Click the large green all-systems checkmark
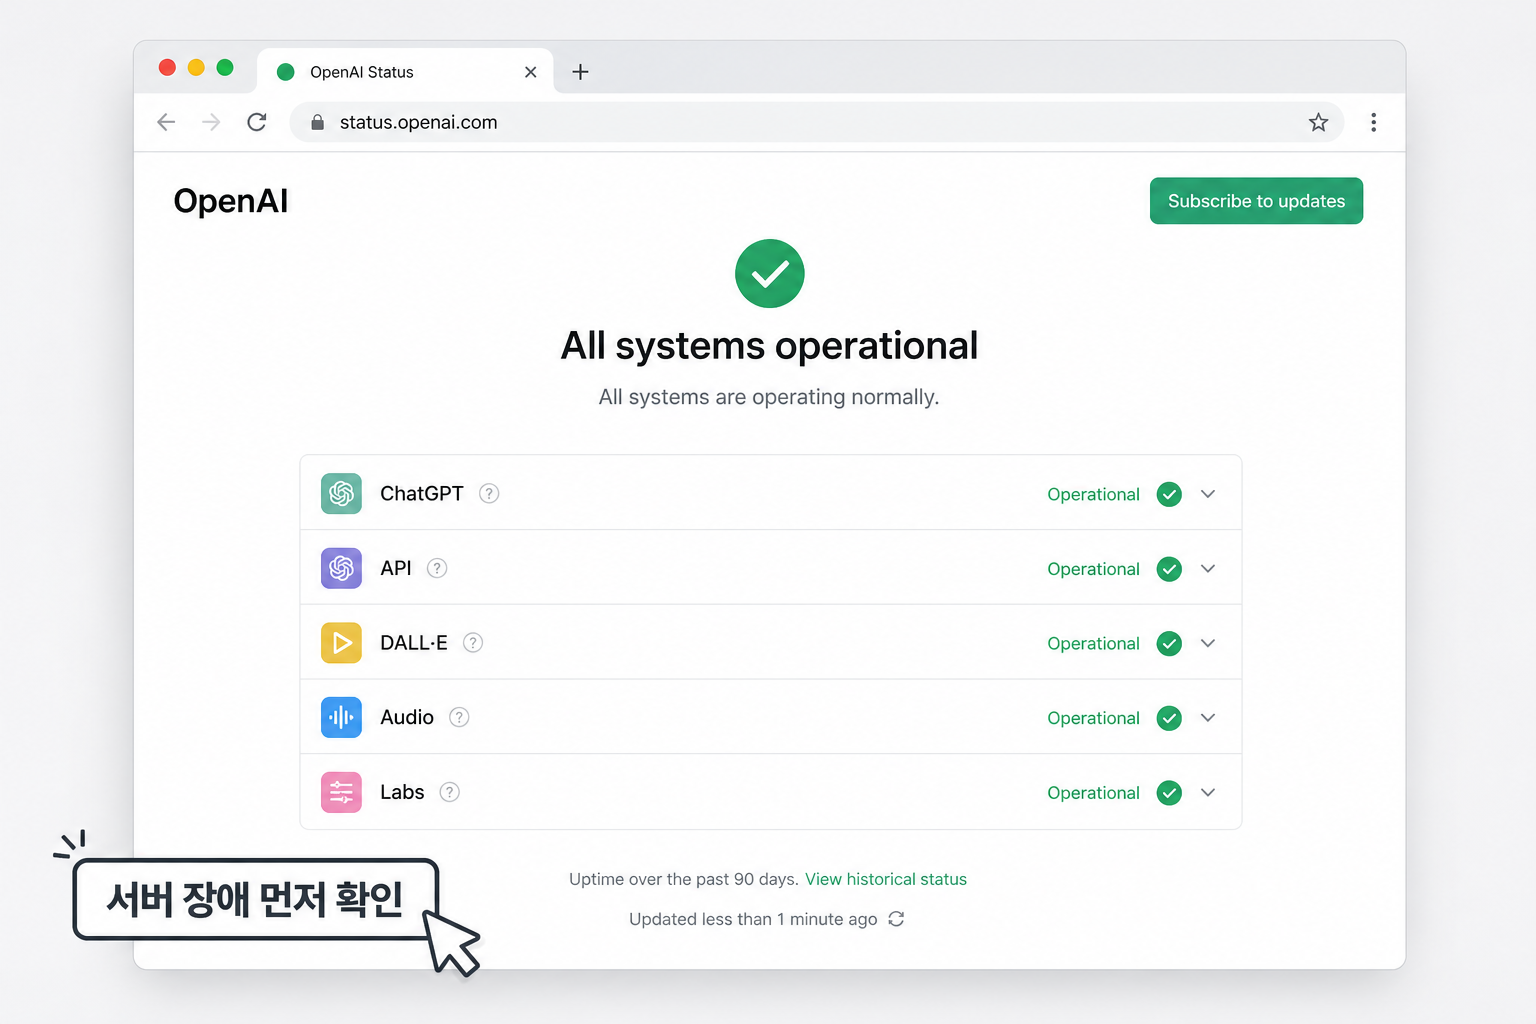 tap(770, 273)
